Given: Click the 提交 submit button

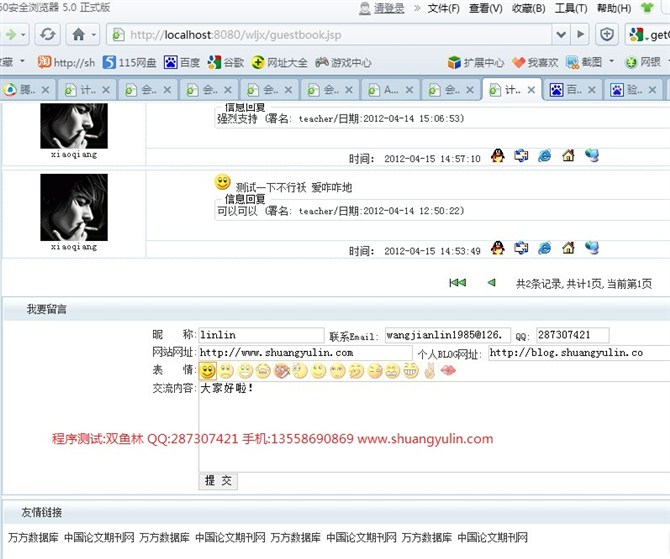Looking at the screenshot, I should click(218, 481).
